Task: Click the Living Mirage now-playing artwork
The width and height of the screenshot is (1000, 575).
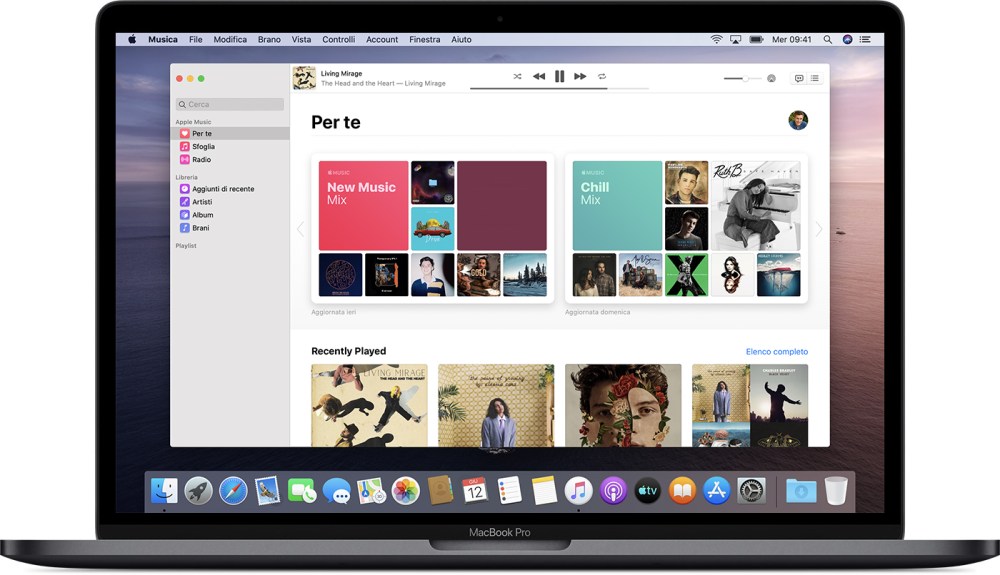Action: (x=304, y=78)
